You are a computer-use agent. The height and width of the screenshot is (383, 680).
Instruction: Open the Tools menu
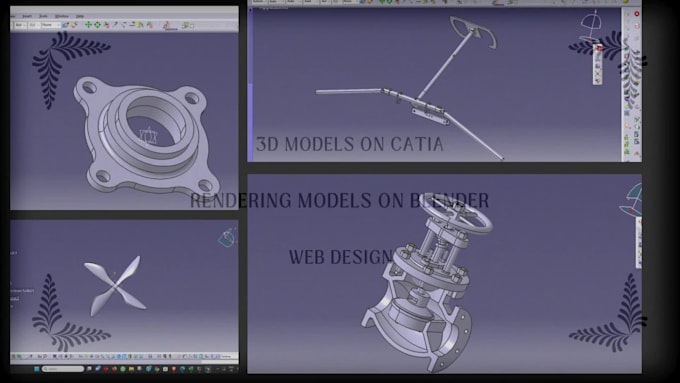click(x=43, y=16)
